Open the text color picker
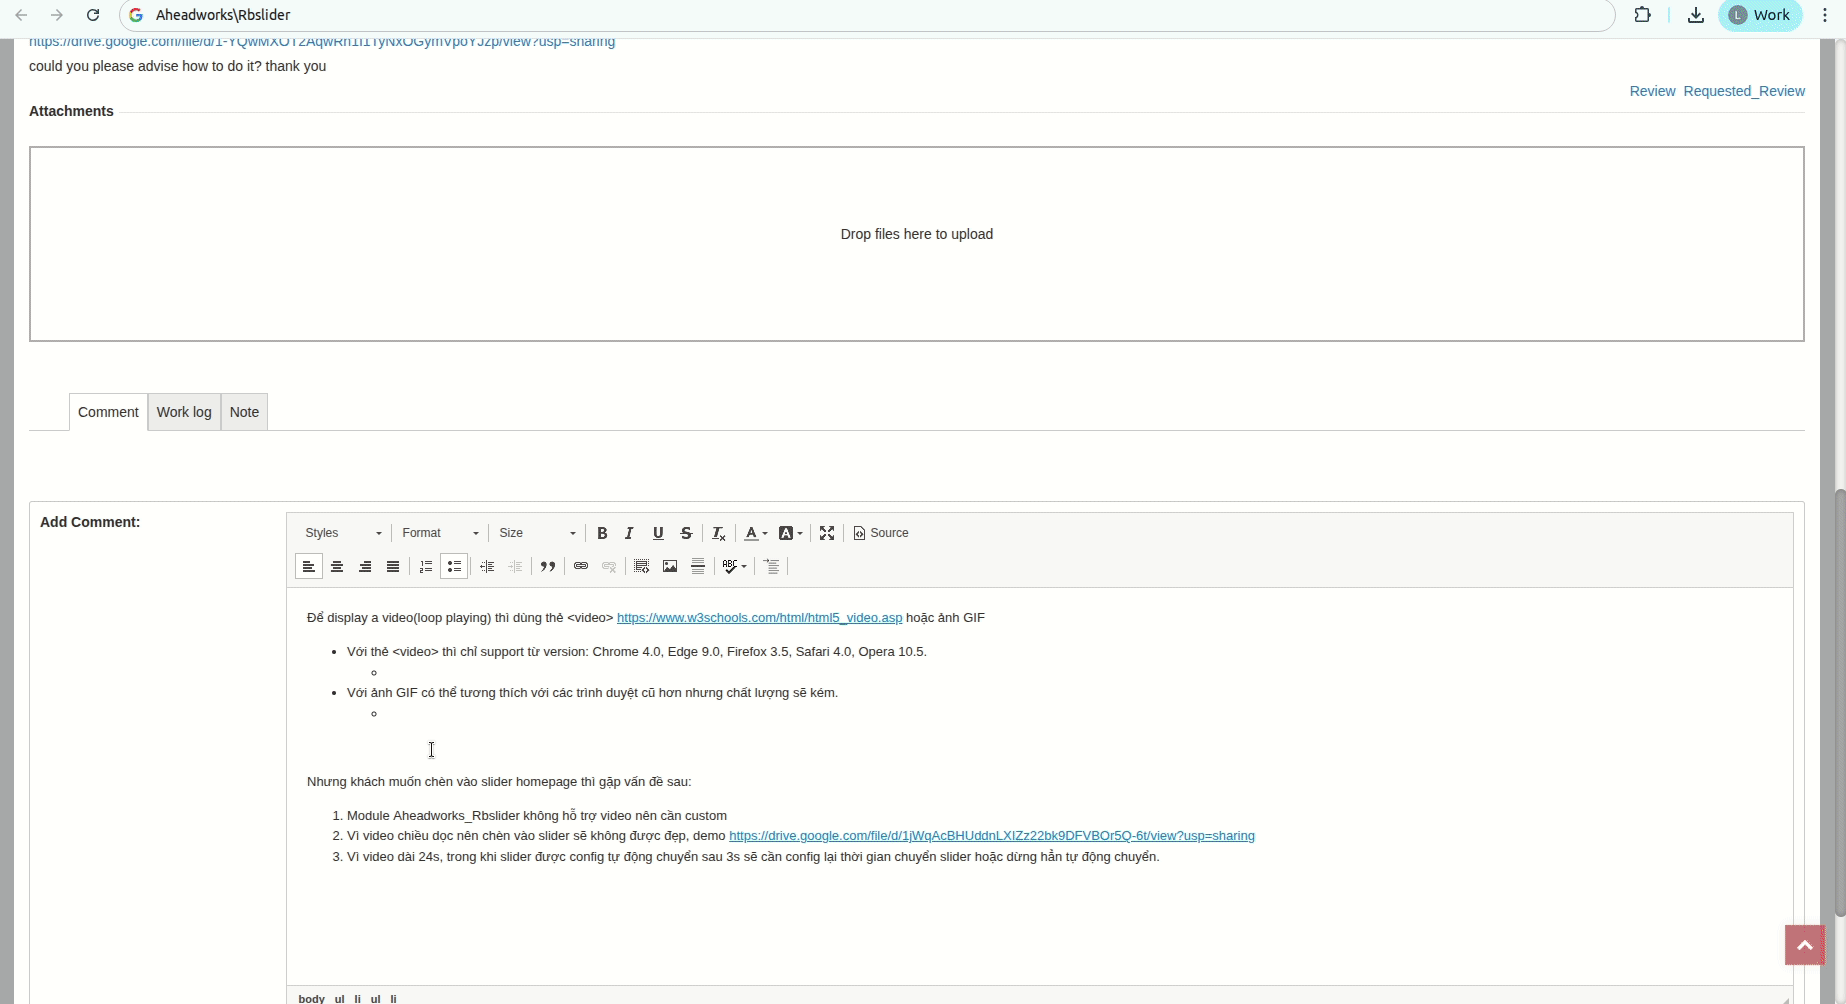The height and width of the screenshot is (1004, 1846). click(x=755, y=533)
